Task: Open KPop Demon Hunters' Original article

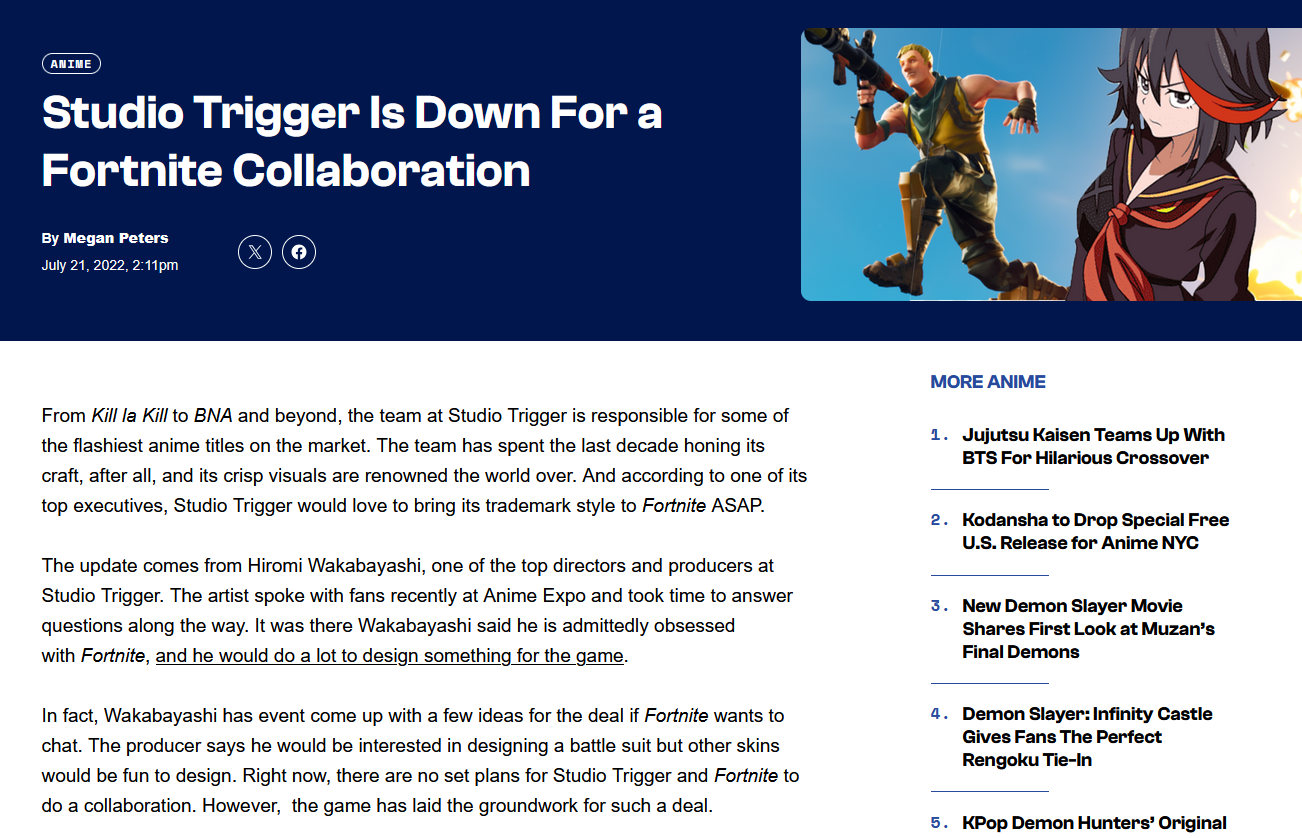Action: pos(1094,823)
